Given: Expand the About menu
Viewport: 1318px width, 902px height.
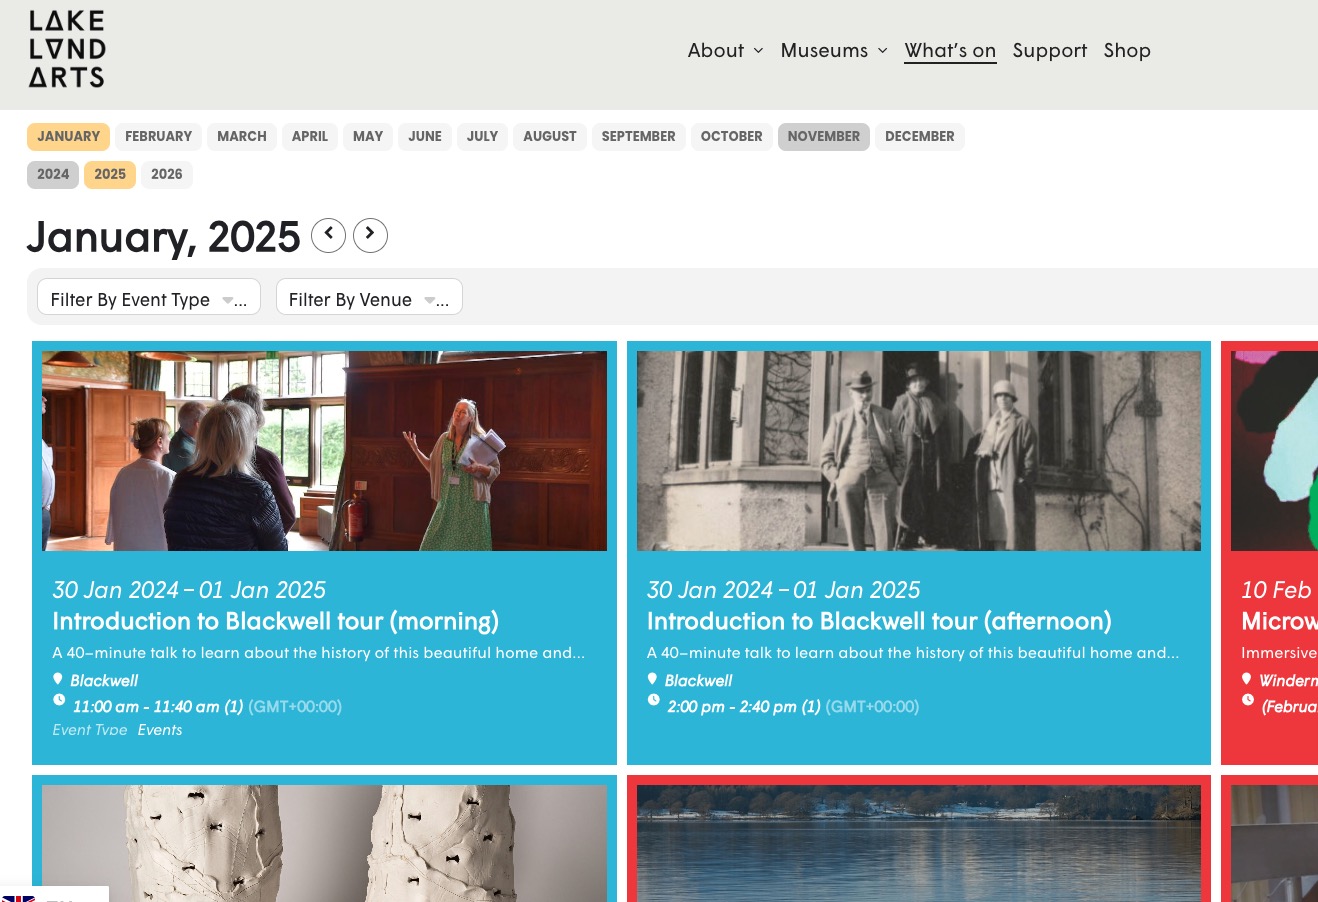Looking at the screenshot, I should tap(725, 50).
